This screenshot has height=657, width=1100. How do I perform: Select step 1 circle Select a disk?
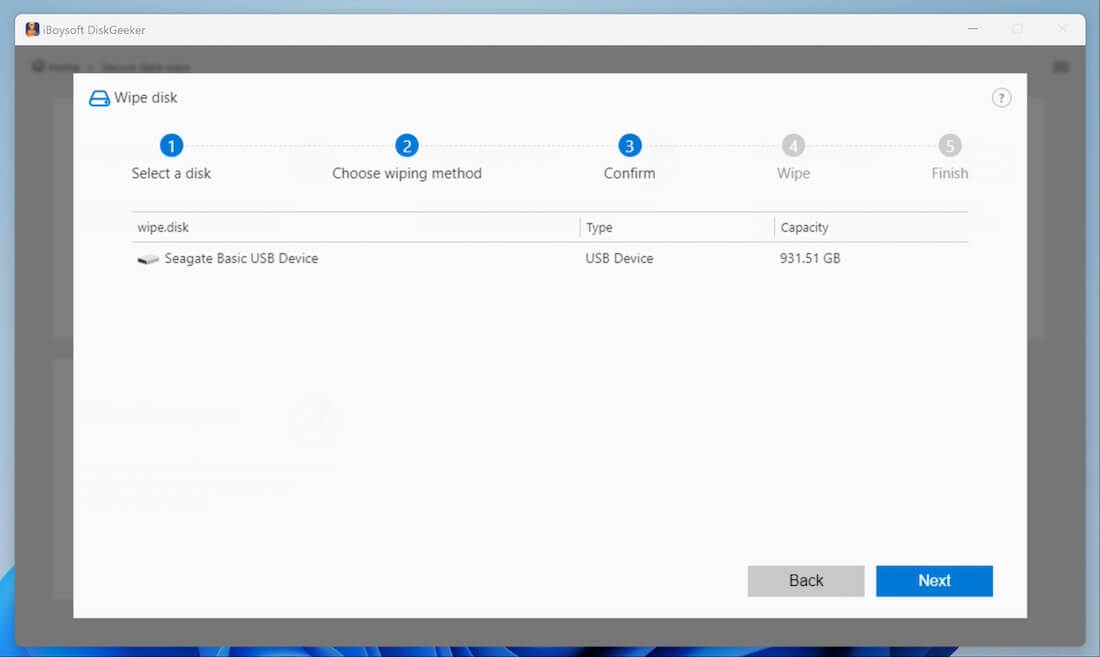pos(171,146)
